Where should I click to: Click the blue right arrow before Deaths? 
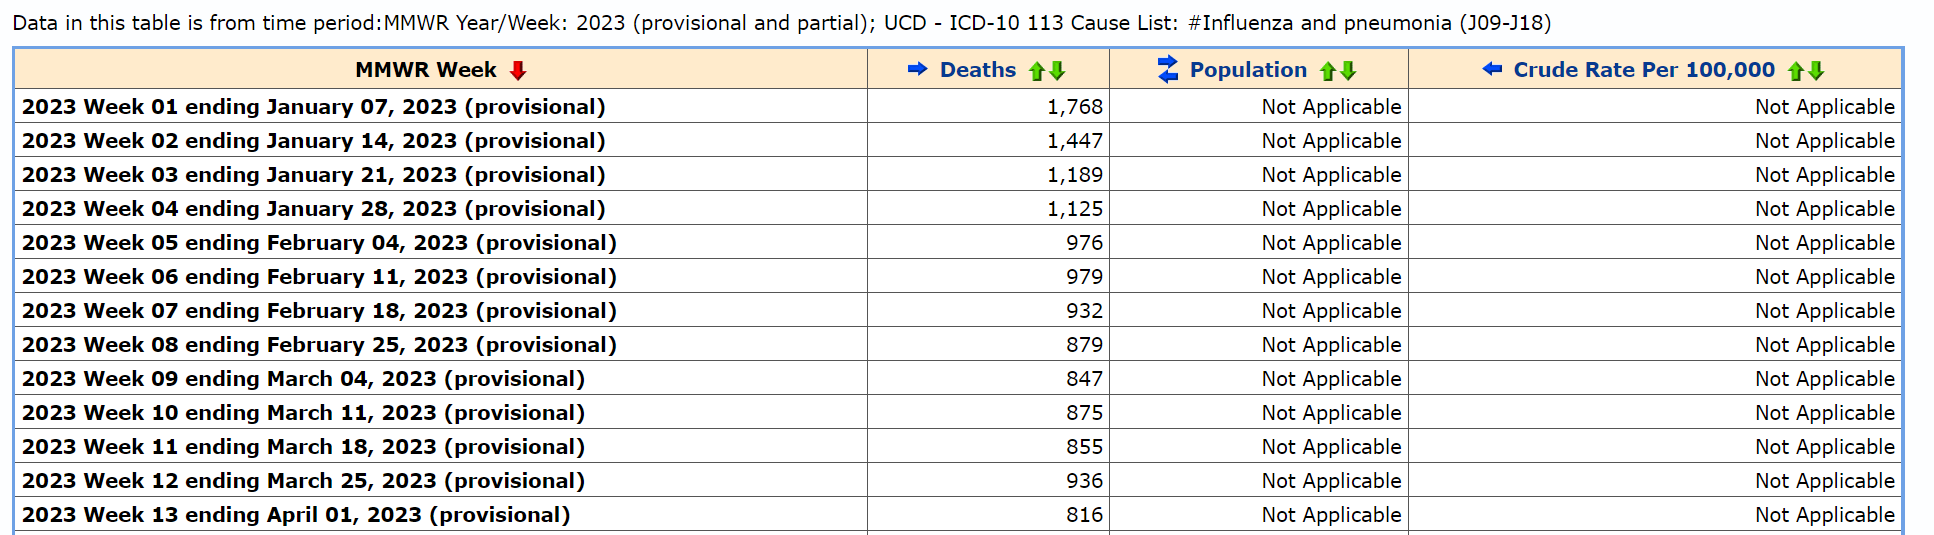(917, 69)
